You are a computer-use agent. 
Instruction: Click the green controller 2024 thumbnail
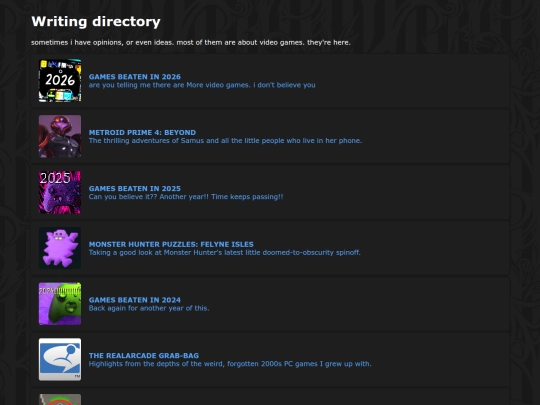(60, 304)
